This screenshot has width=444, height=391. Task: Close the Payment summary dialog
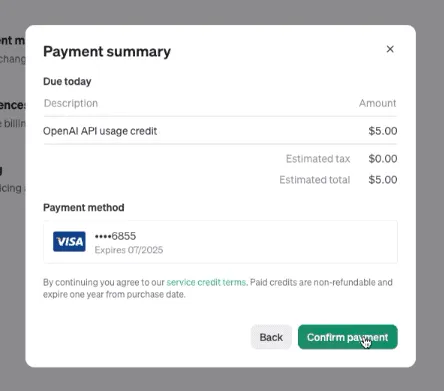click(x=390, y=49)
